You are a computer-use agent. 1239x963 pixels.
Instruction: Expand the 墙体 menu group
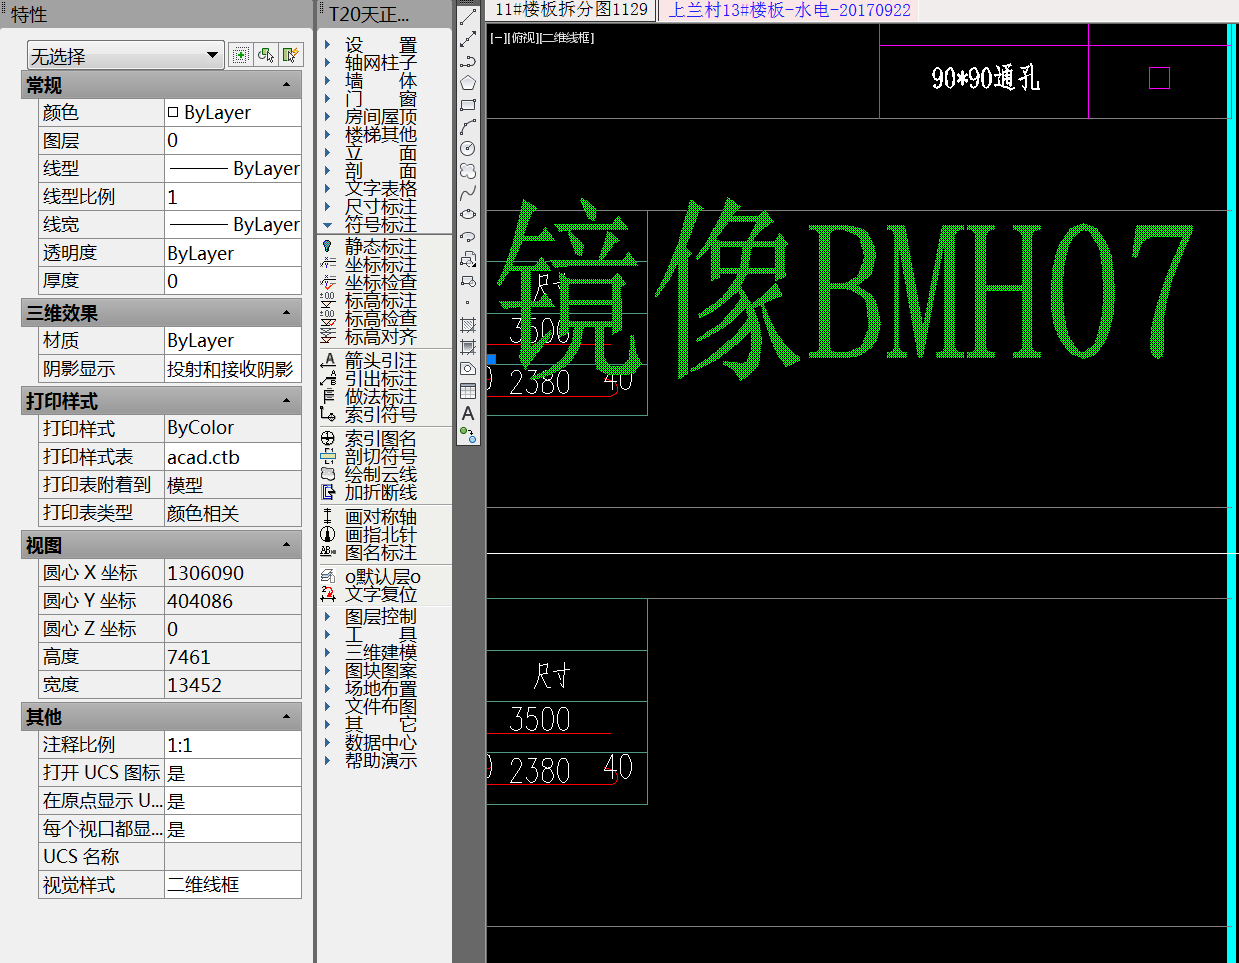coord(380,81)
